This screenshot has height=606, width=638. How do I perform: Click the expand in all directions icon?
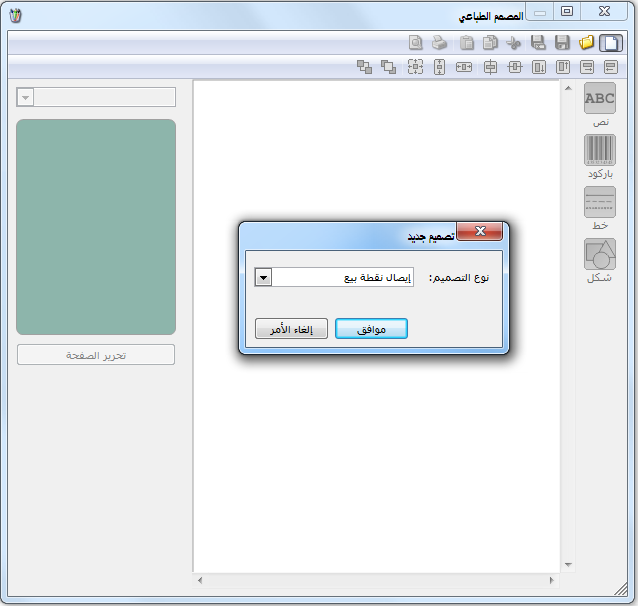(x=415, y=67)
